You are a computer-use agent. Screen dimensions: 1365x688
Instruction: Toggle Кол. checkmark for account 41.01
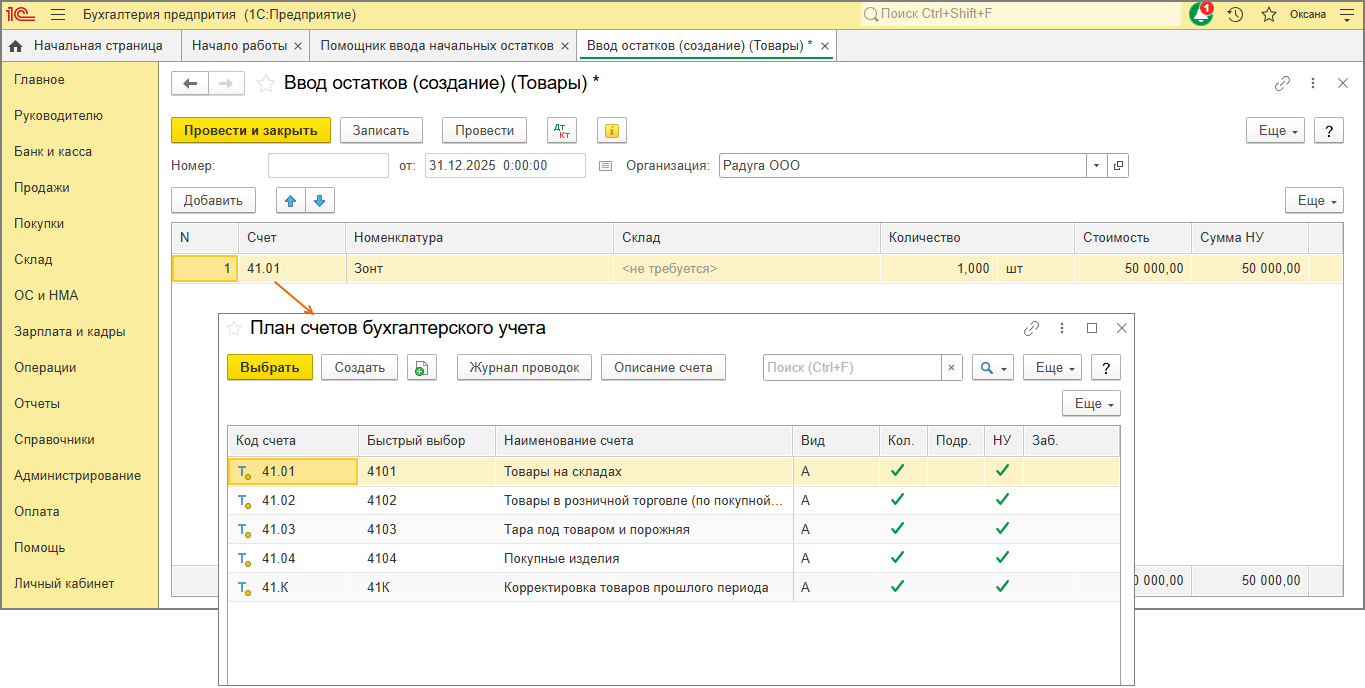click(x=897, y=471)
